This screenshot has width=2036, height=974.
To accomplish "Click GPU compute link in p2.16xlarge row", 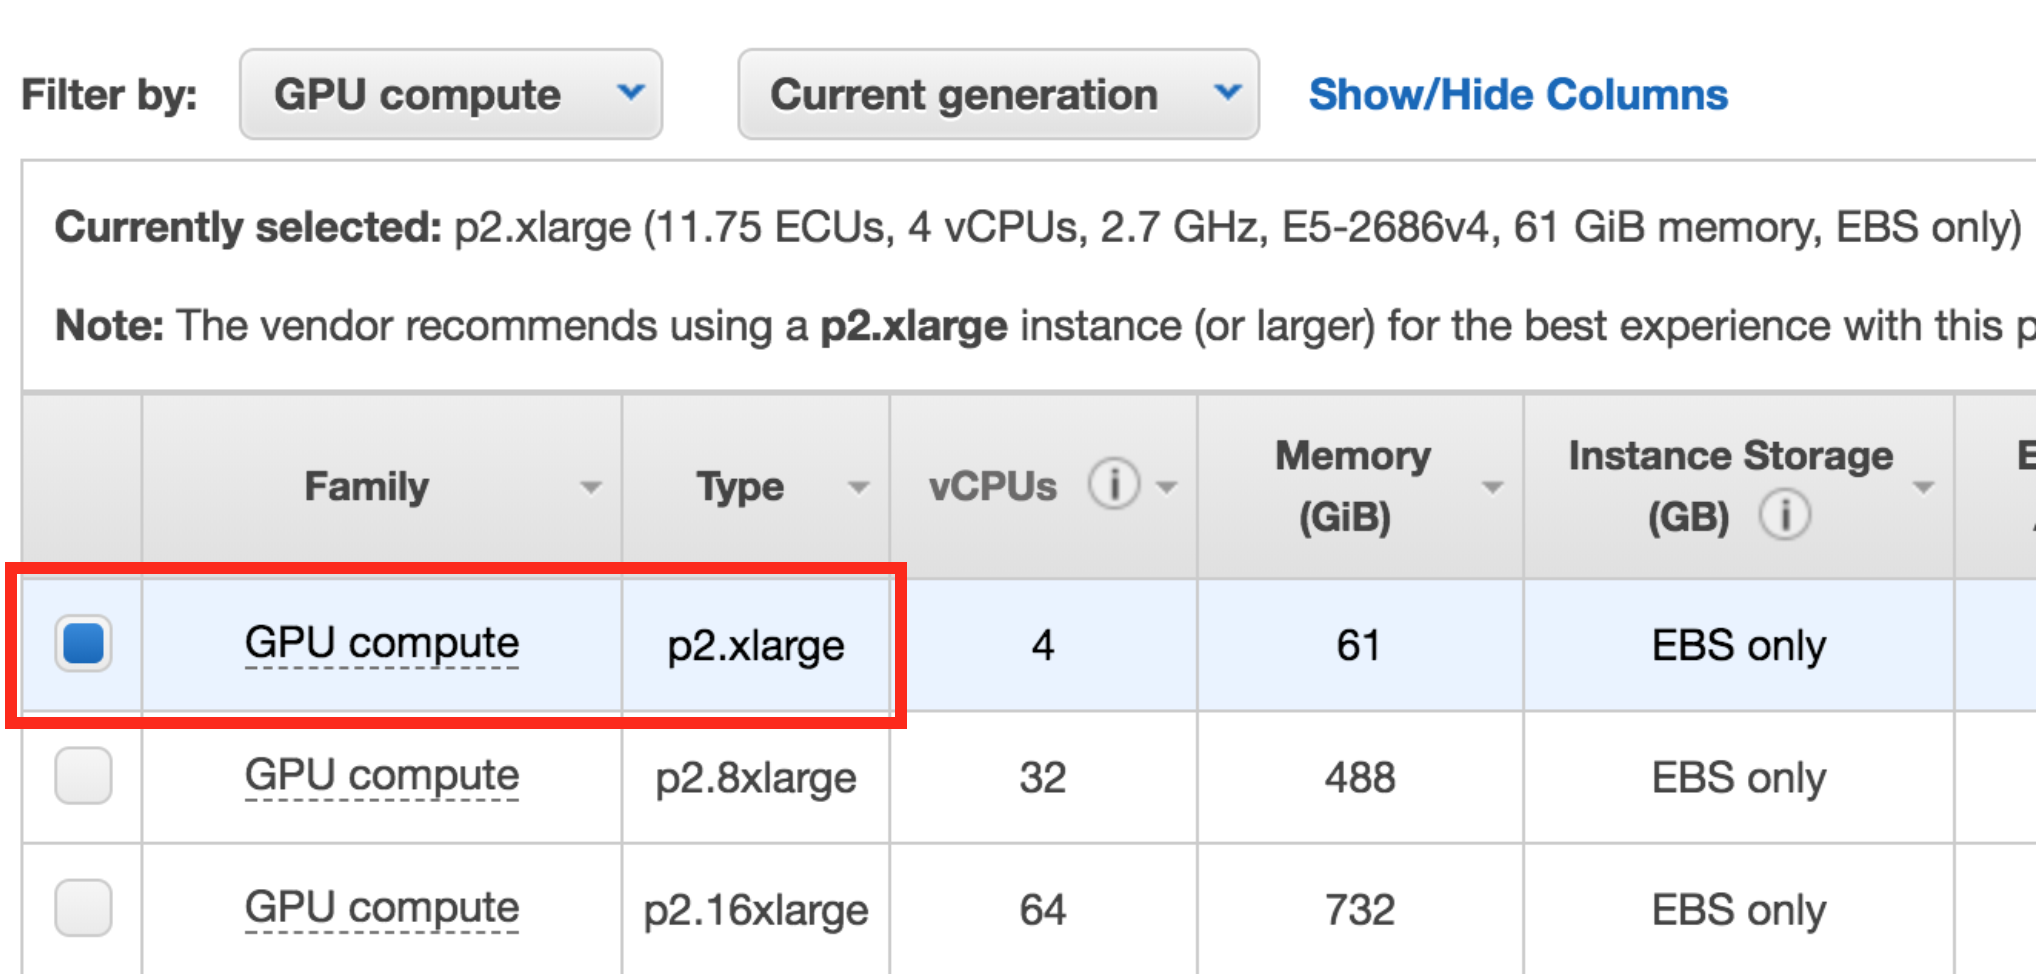I will click(x=382, y=908).
